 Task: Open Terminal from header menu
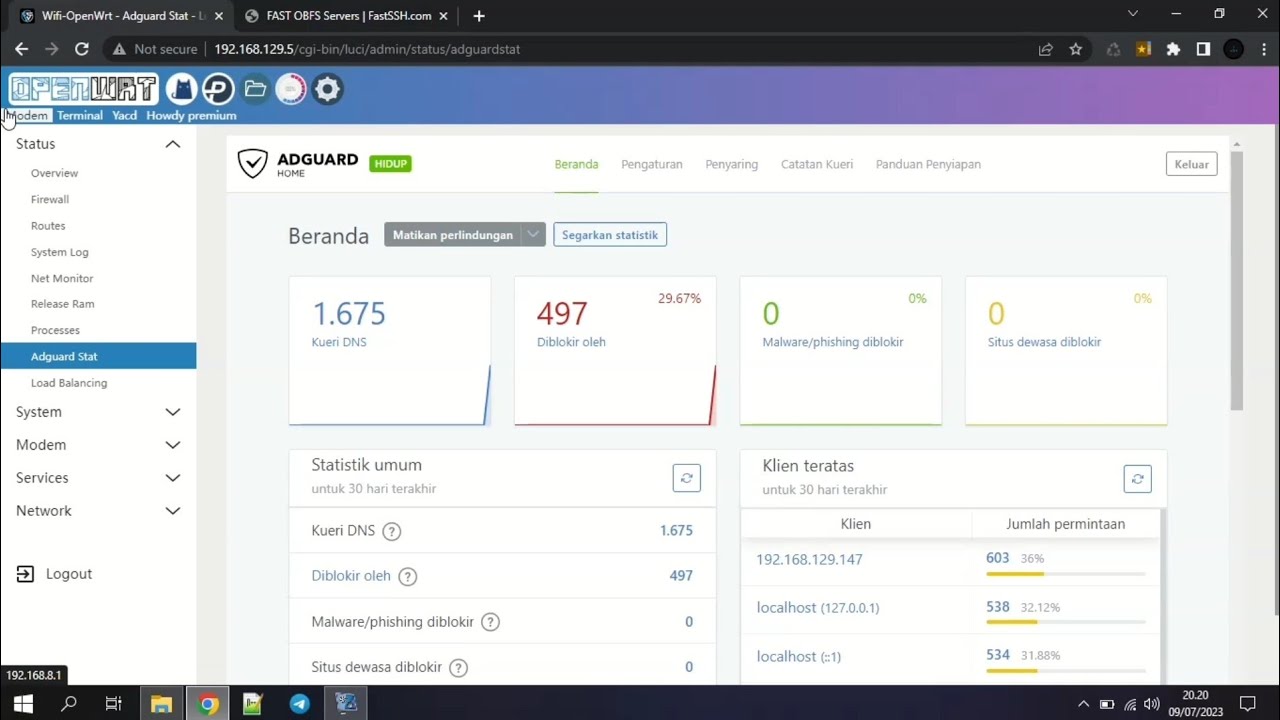[x=80, y=116]
